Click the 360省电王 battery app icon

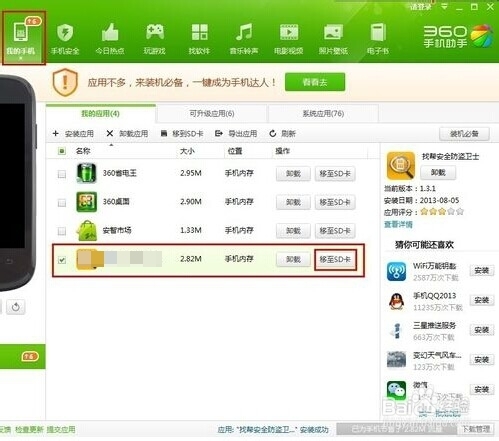click(x=86, y=173)
